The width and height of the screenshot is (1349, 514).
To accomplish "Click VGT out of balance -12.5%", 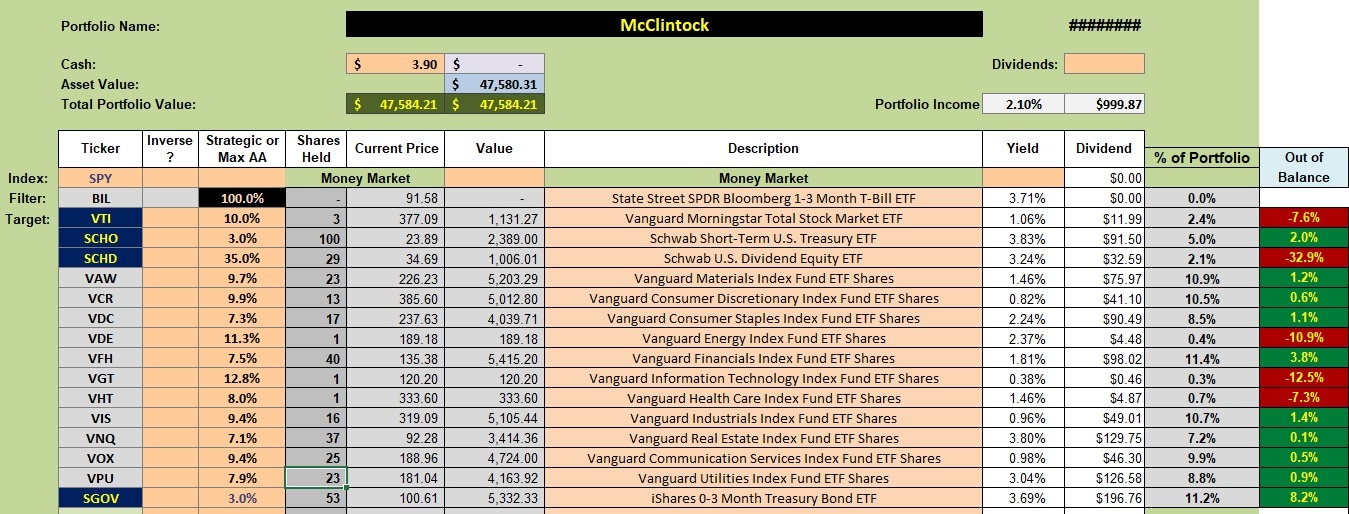I will 1304,378.
